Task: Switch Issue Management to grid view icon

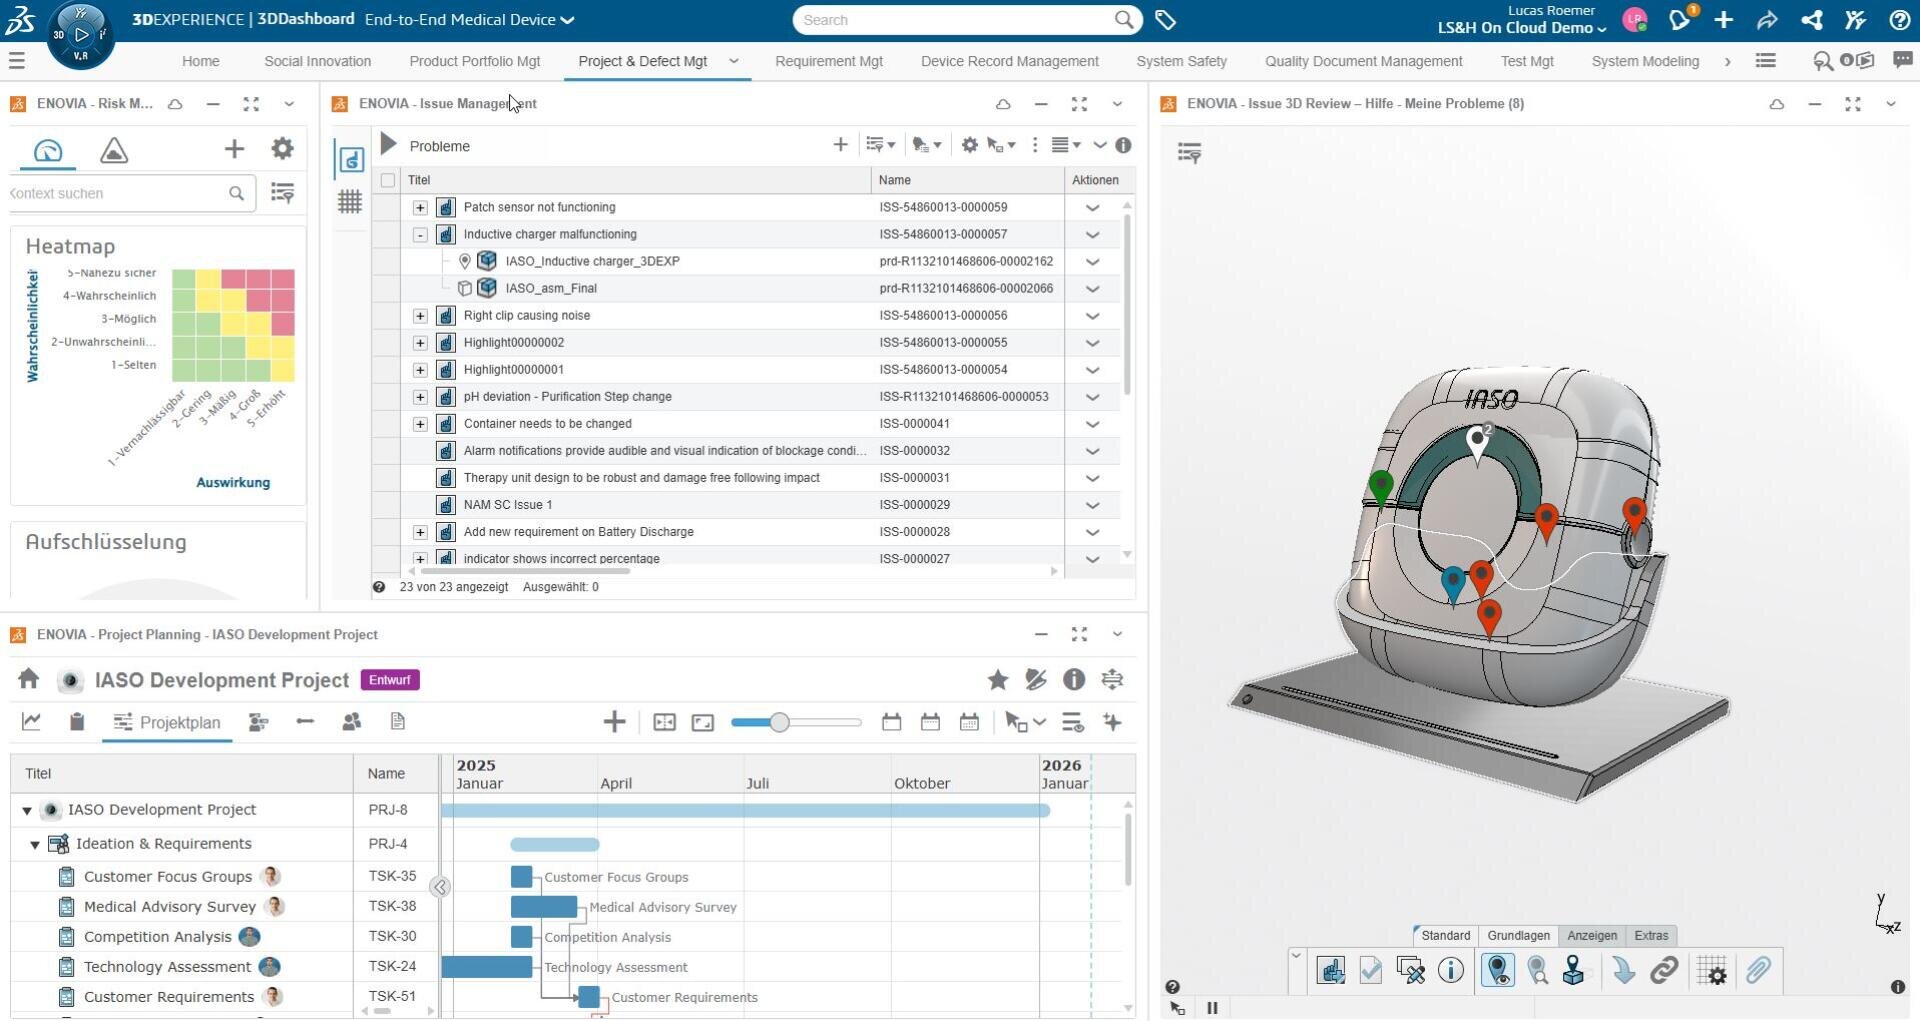Action: pyautogui.click(x=349, y=201)
